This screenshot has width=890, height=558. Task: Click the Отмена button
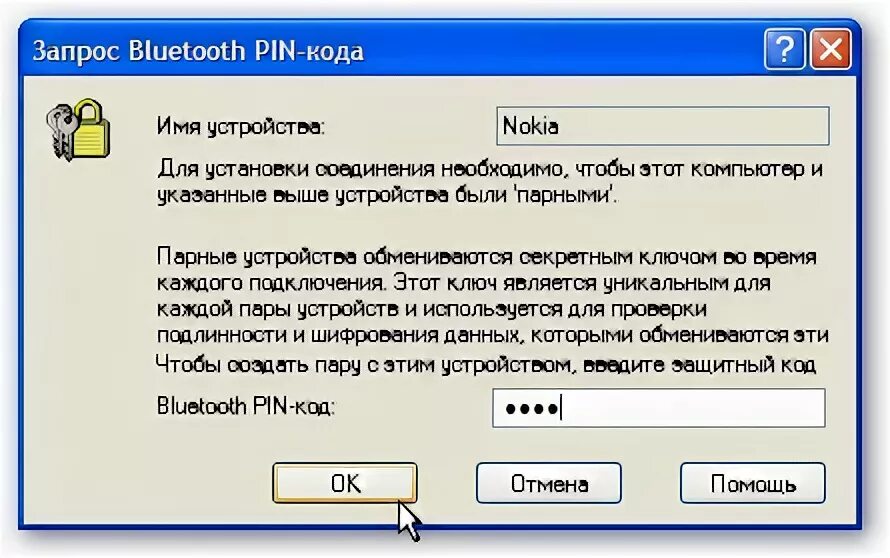(549, 483)
